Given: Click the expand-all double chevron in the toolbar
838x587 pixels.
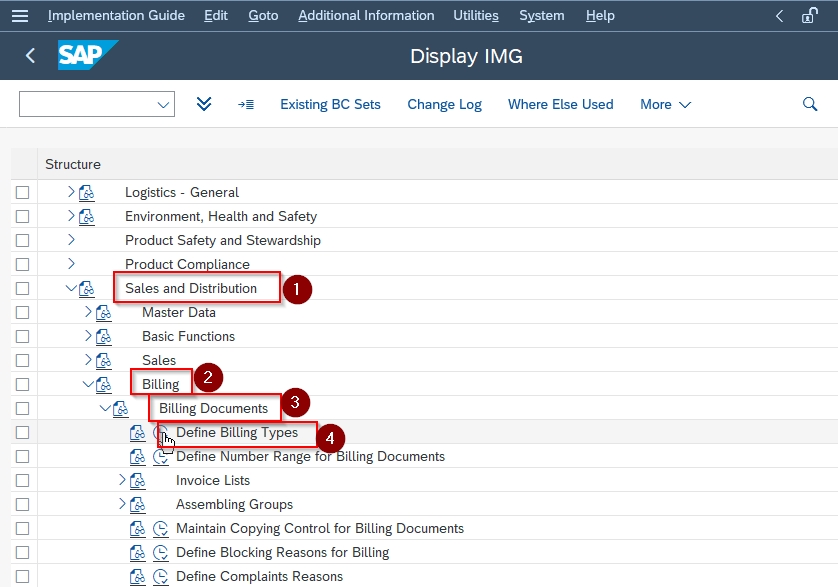Looking at the screenshot, I should [x=204, y=104].
